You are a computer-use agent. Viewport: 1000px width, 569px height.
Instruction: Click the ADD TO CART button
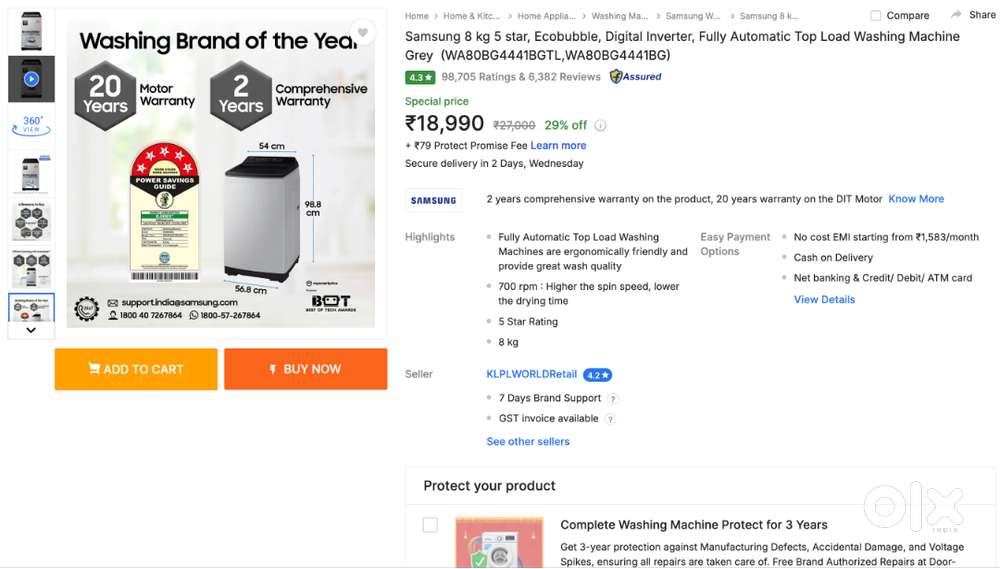pos(136,369)
